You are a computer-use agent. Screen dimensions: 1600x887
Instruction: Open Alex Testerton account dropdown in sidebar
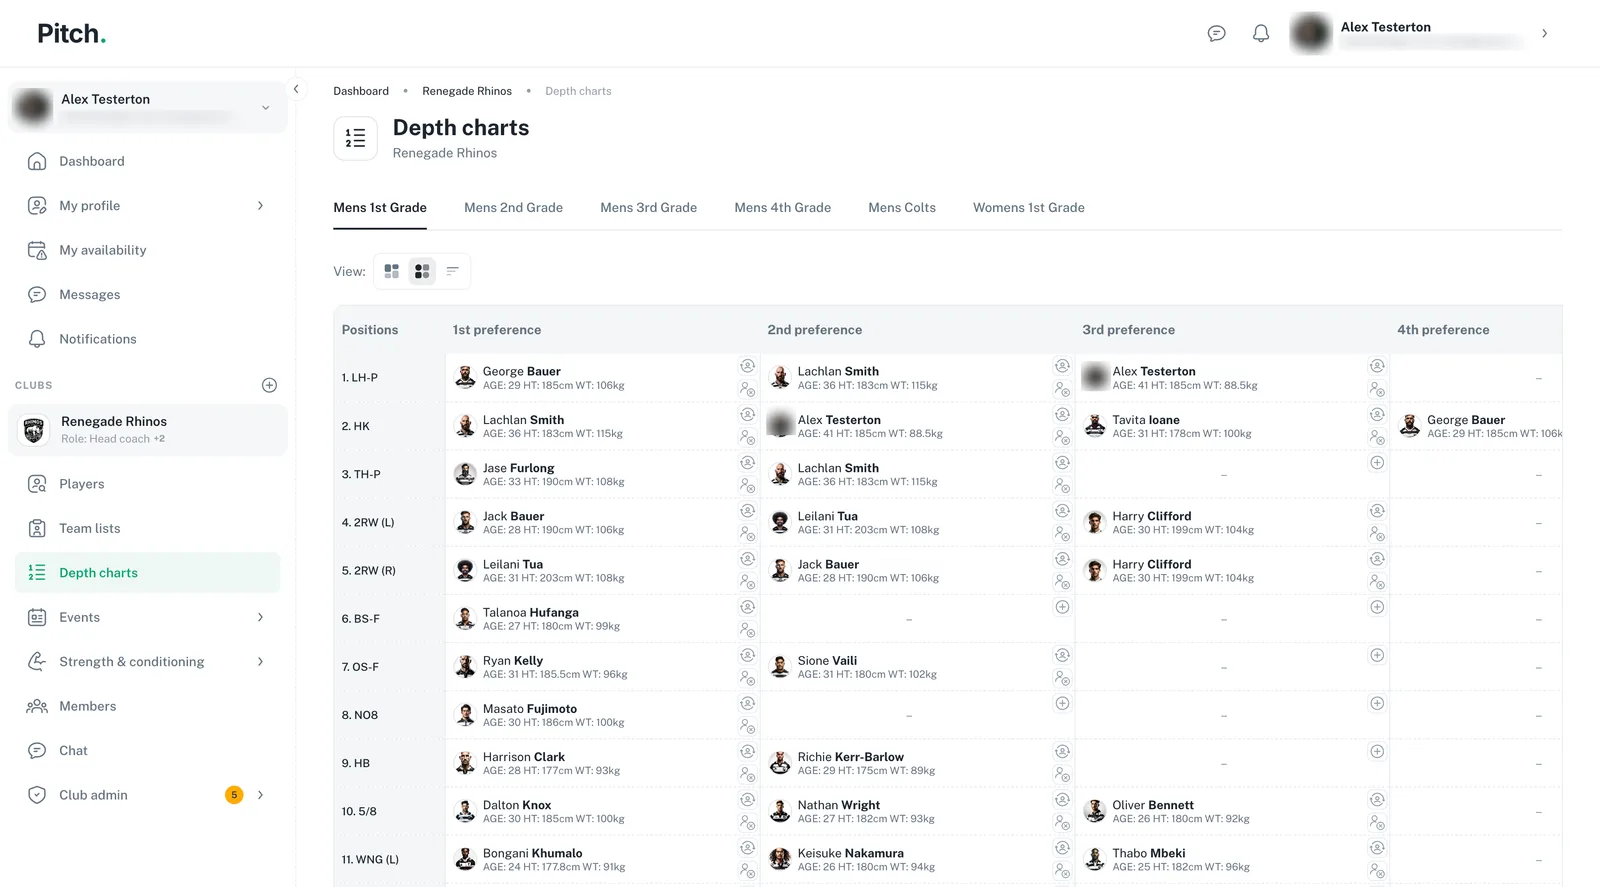click(148, 107)
